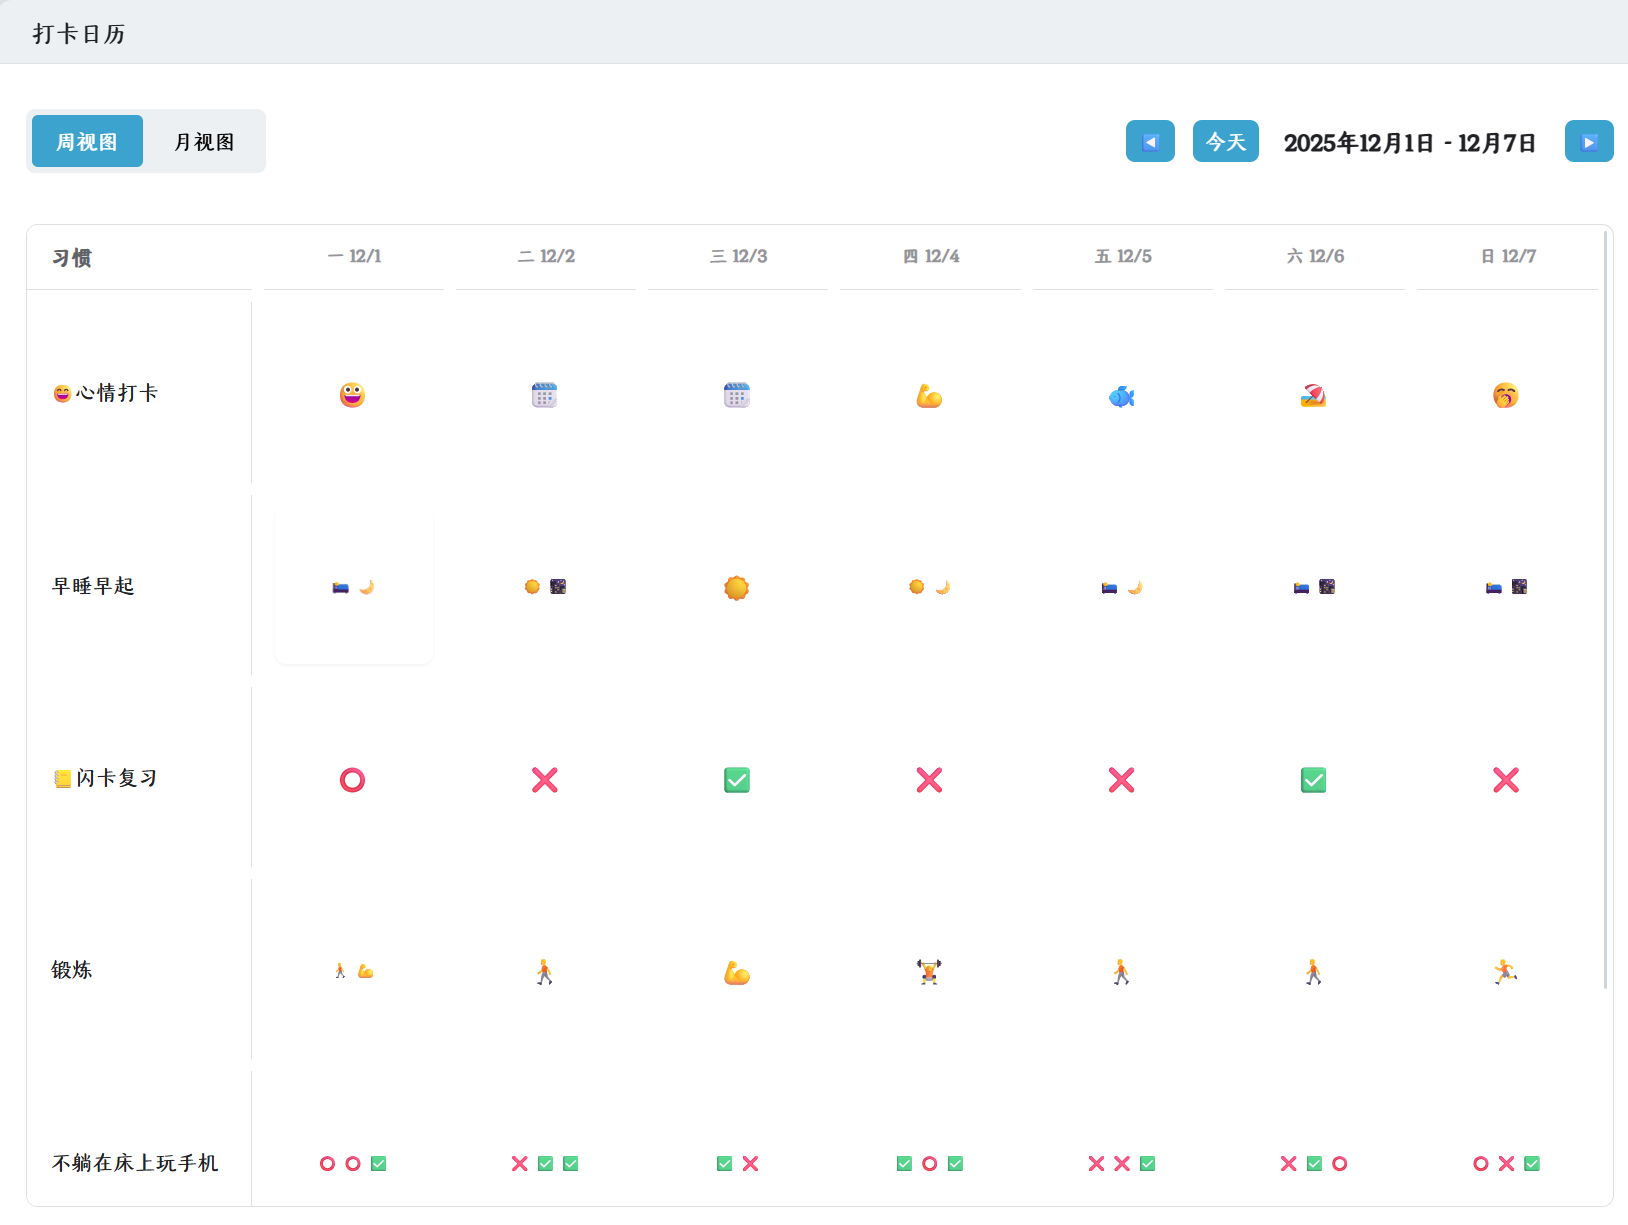Click the vertical scrollbar of the habit table
This screenshot has width=1628, height=1225.
(1606, 610)
